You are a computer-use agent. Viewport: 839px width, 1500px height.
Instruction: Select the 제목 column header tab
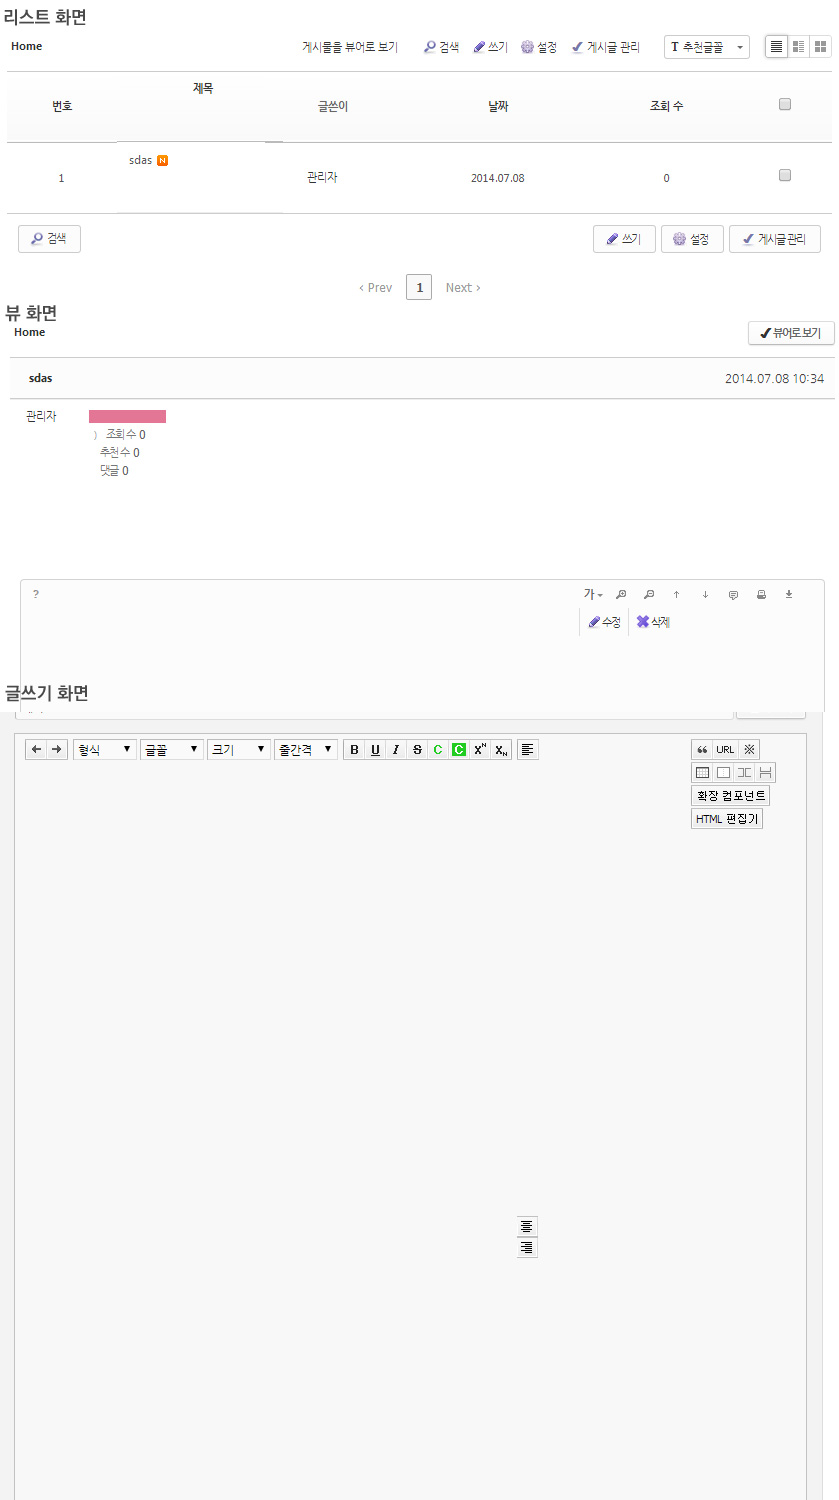[204, 87]
